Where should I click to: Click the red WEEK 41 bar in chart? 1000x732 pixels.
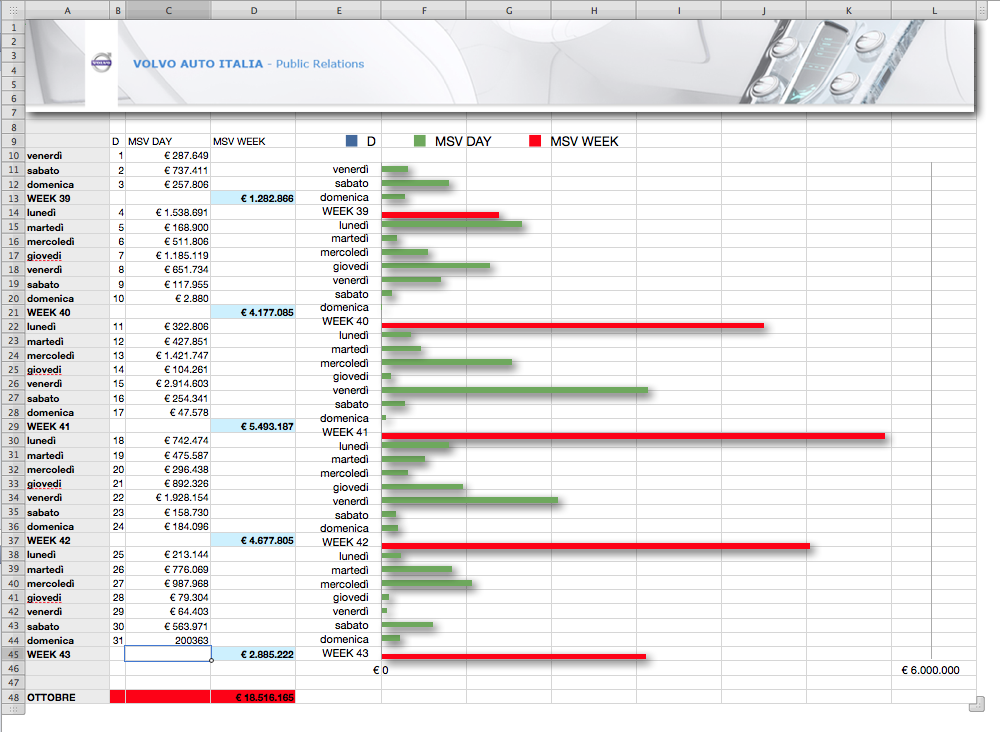tap(633, 436)
